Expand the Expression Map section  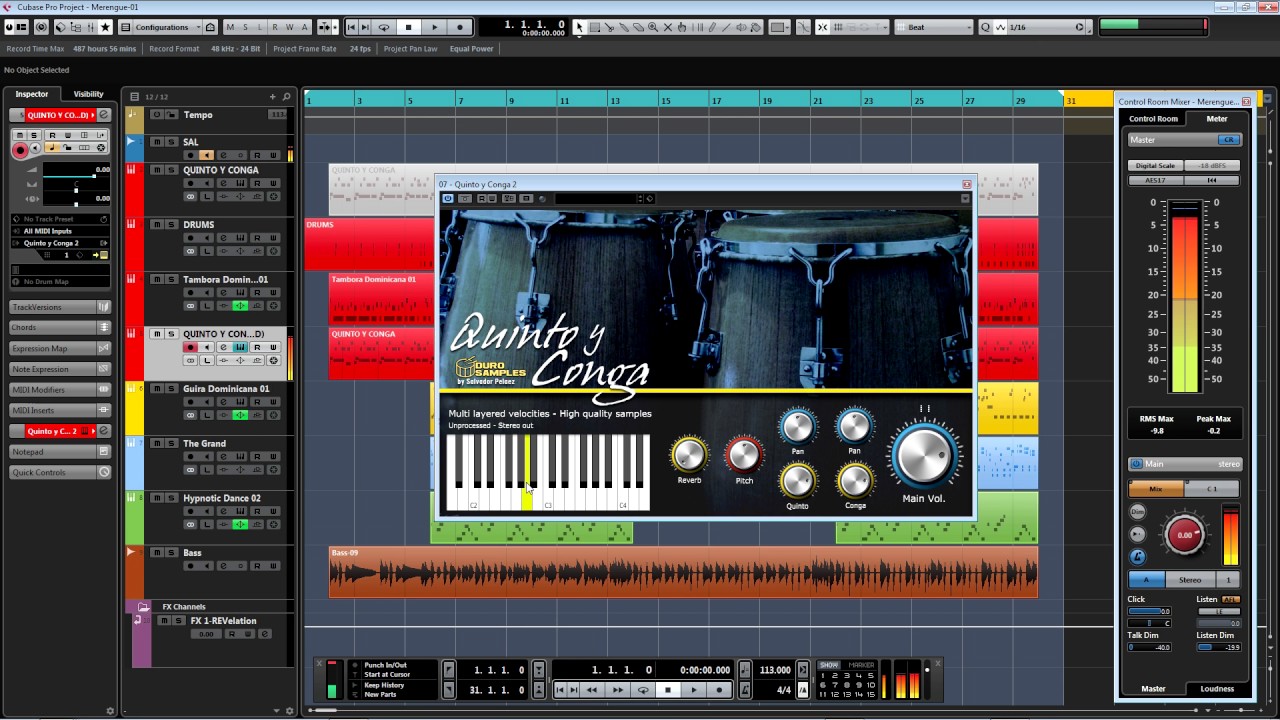[60, 348]
